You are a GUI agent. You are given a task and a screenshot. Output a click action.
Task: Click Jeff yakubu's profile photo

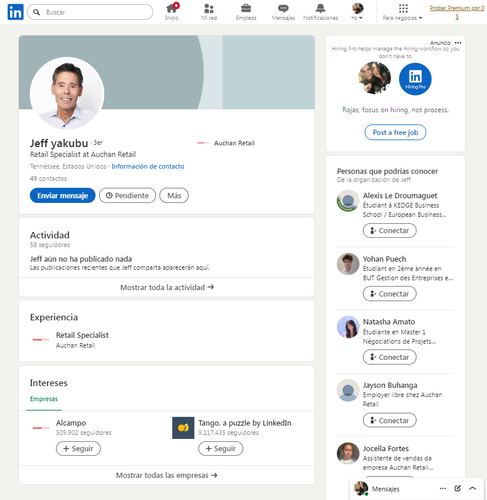coord(67,93)
